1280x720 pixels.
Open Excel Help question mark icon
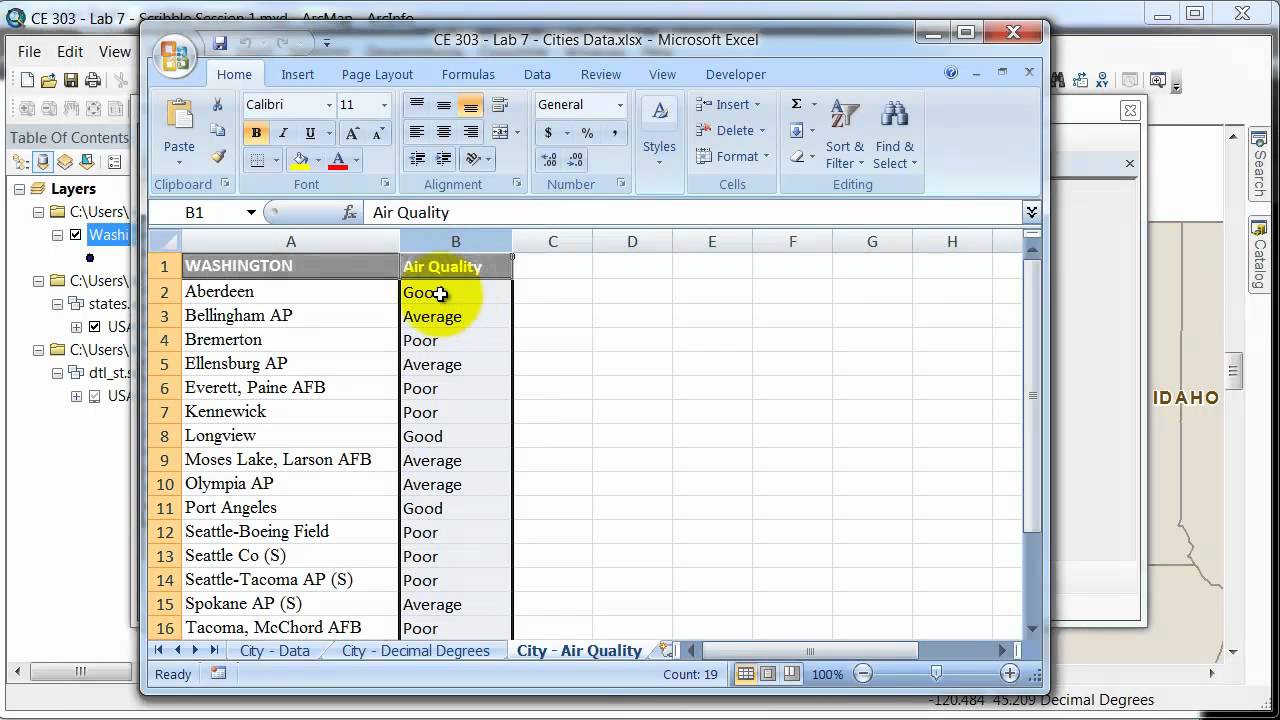click(x=951, y=73)
